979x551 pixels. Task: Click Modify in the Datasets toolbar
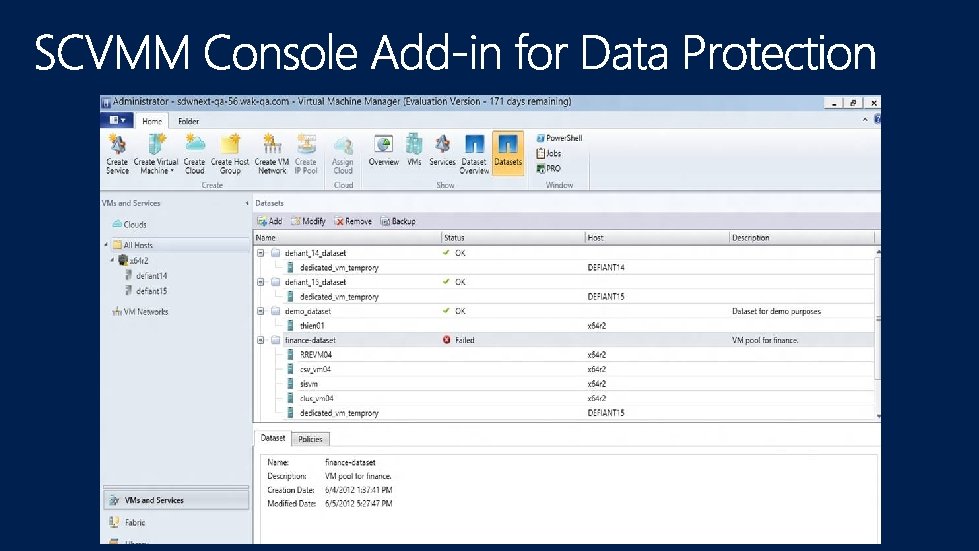(x=308, y=221)
